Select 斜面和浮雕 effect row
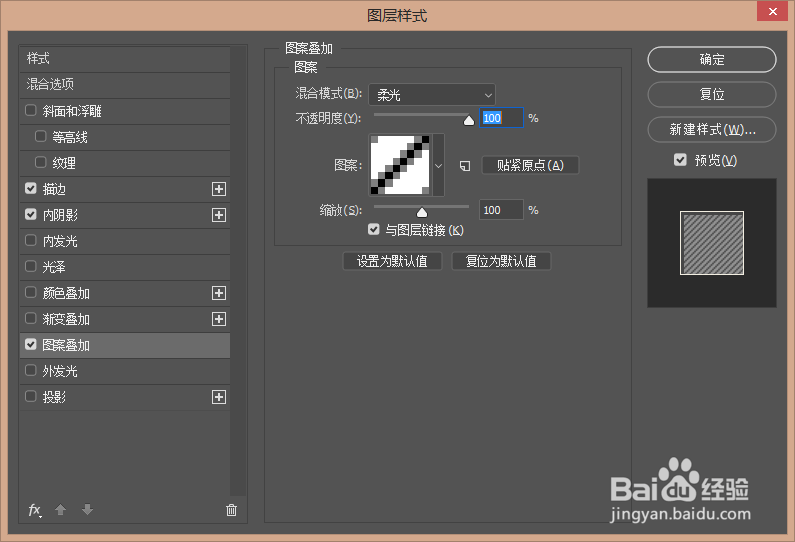This screenshot has height=542, width=795. [125, 111]
